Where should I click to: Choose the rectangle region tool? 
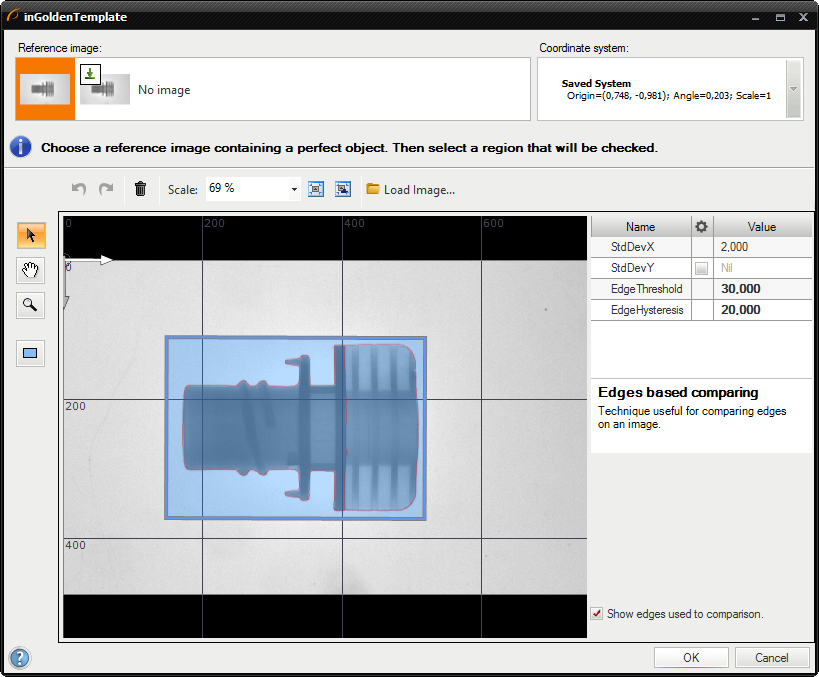click(31, 354)
